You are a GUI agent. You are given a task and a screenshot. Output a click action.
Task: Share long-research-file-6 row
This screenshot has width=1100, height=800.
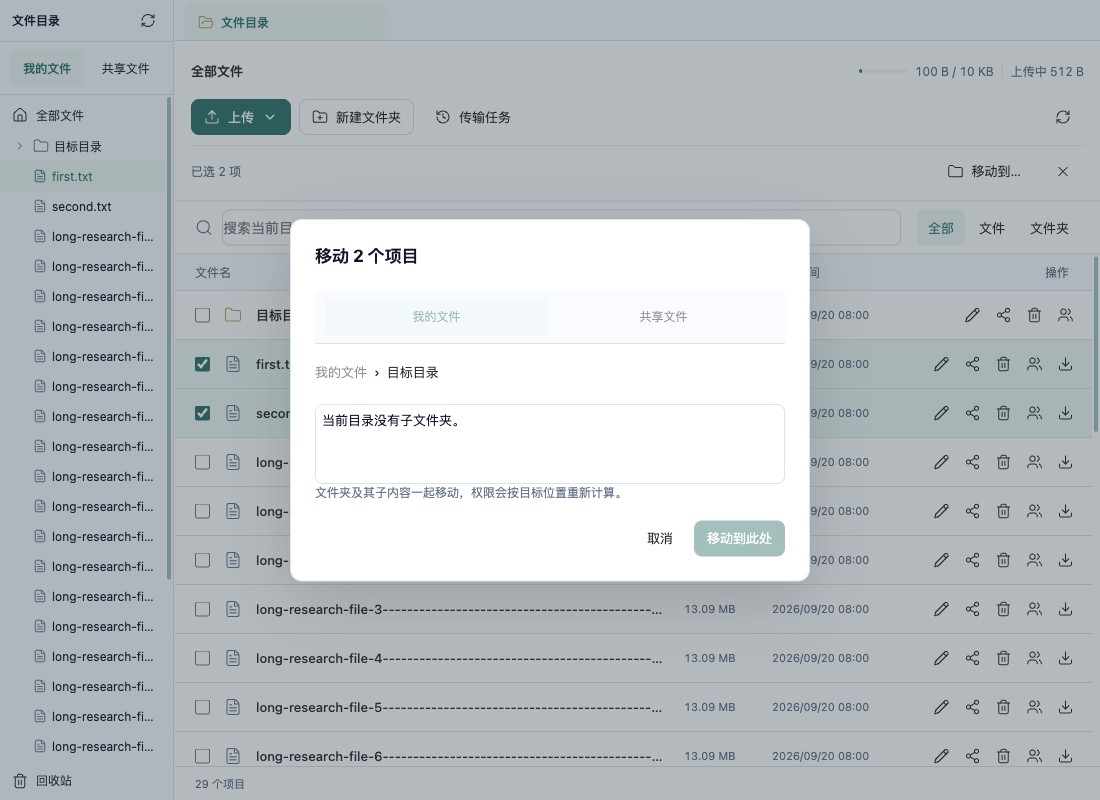[x=972, y=756]
